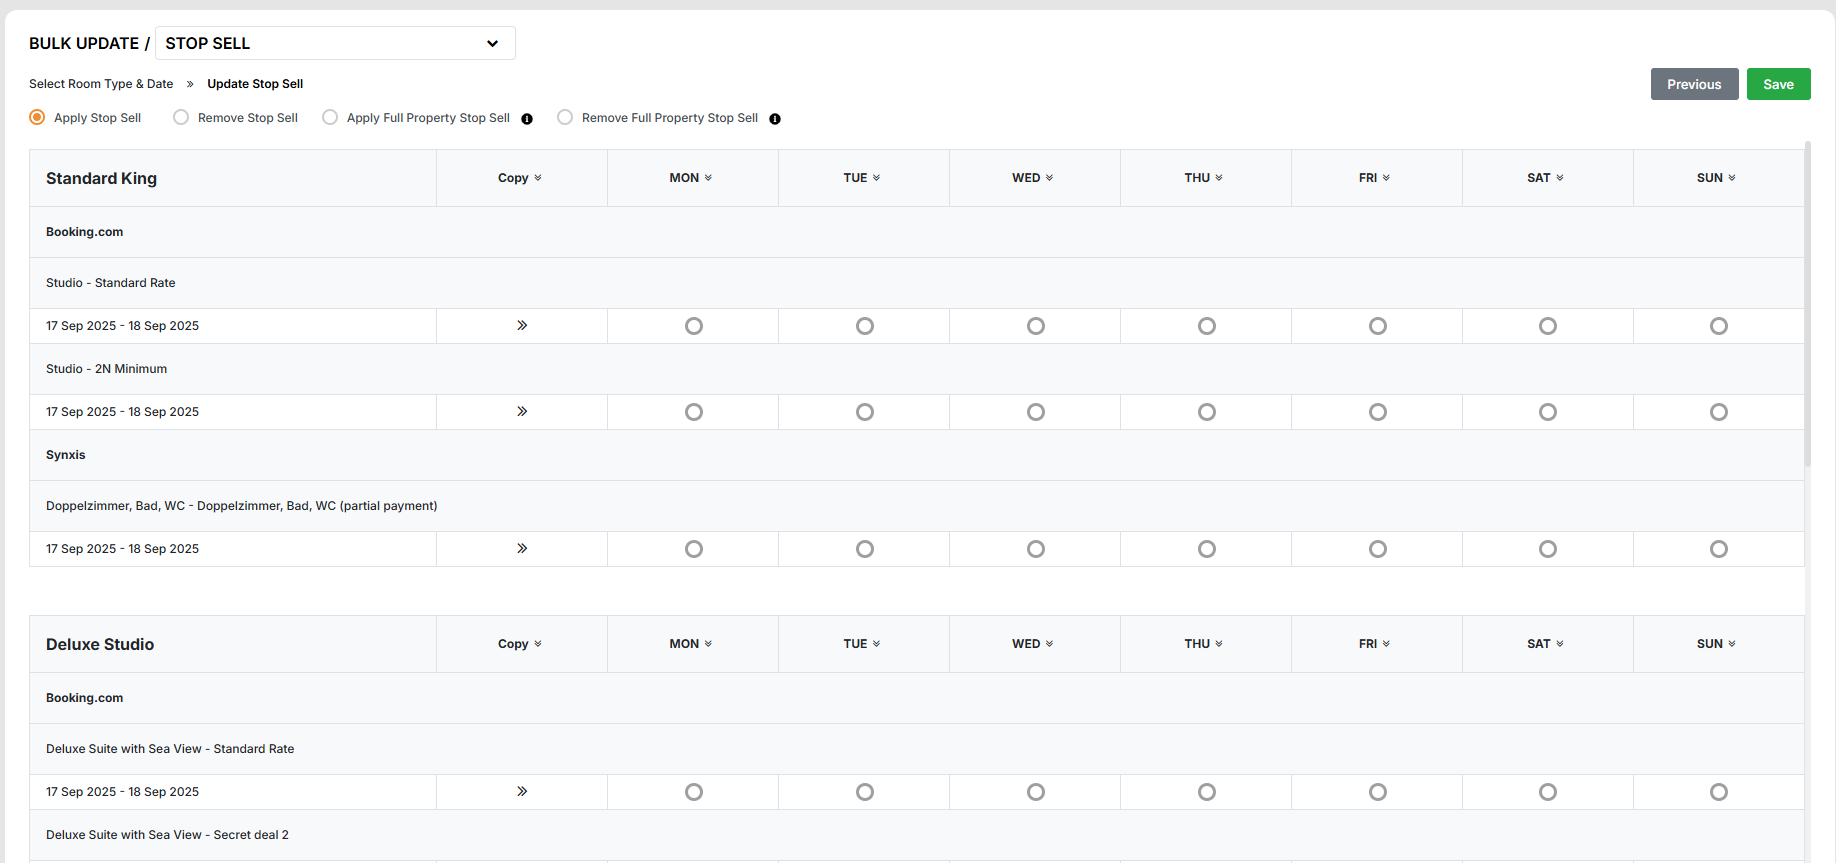Click info icon beside Remove Full Property Stop Sell
The image size is (1836, 863).
pyautogui.click(x=775, y=119)
